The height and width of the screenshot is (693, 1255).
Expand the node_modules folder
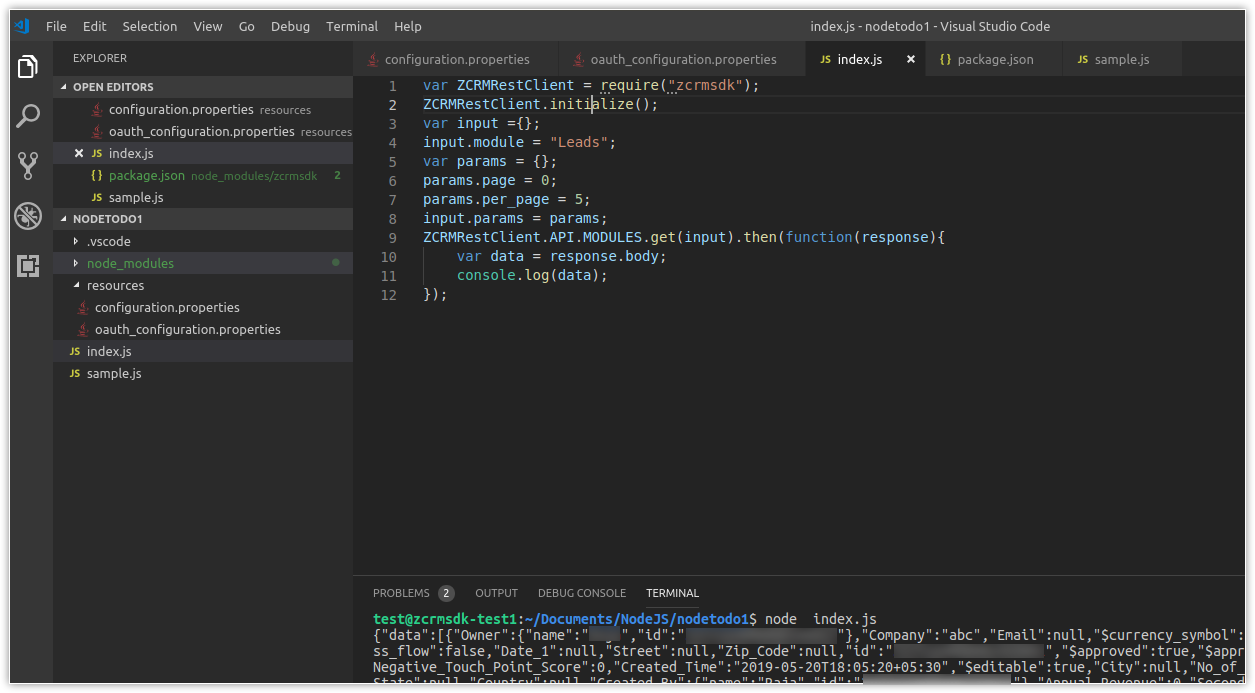point(130,263)
